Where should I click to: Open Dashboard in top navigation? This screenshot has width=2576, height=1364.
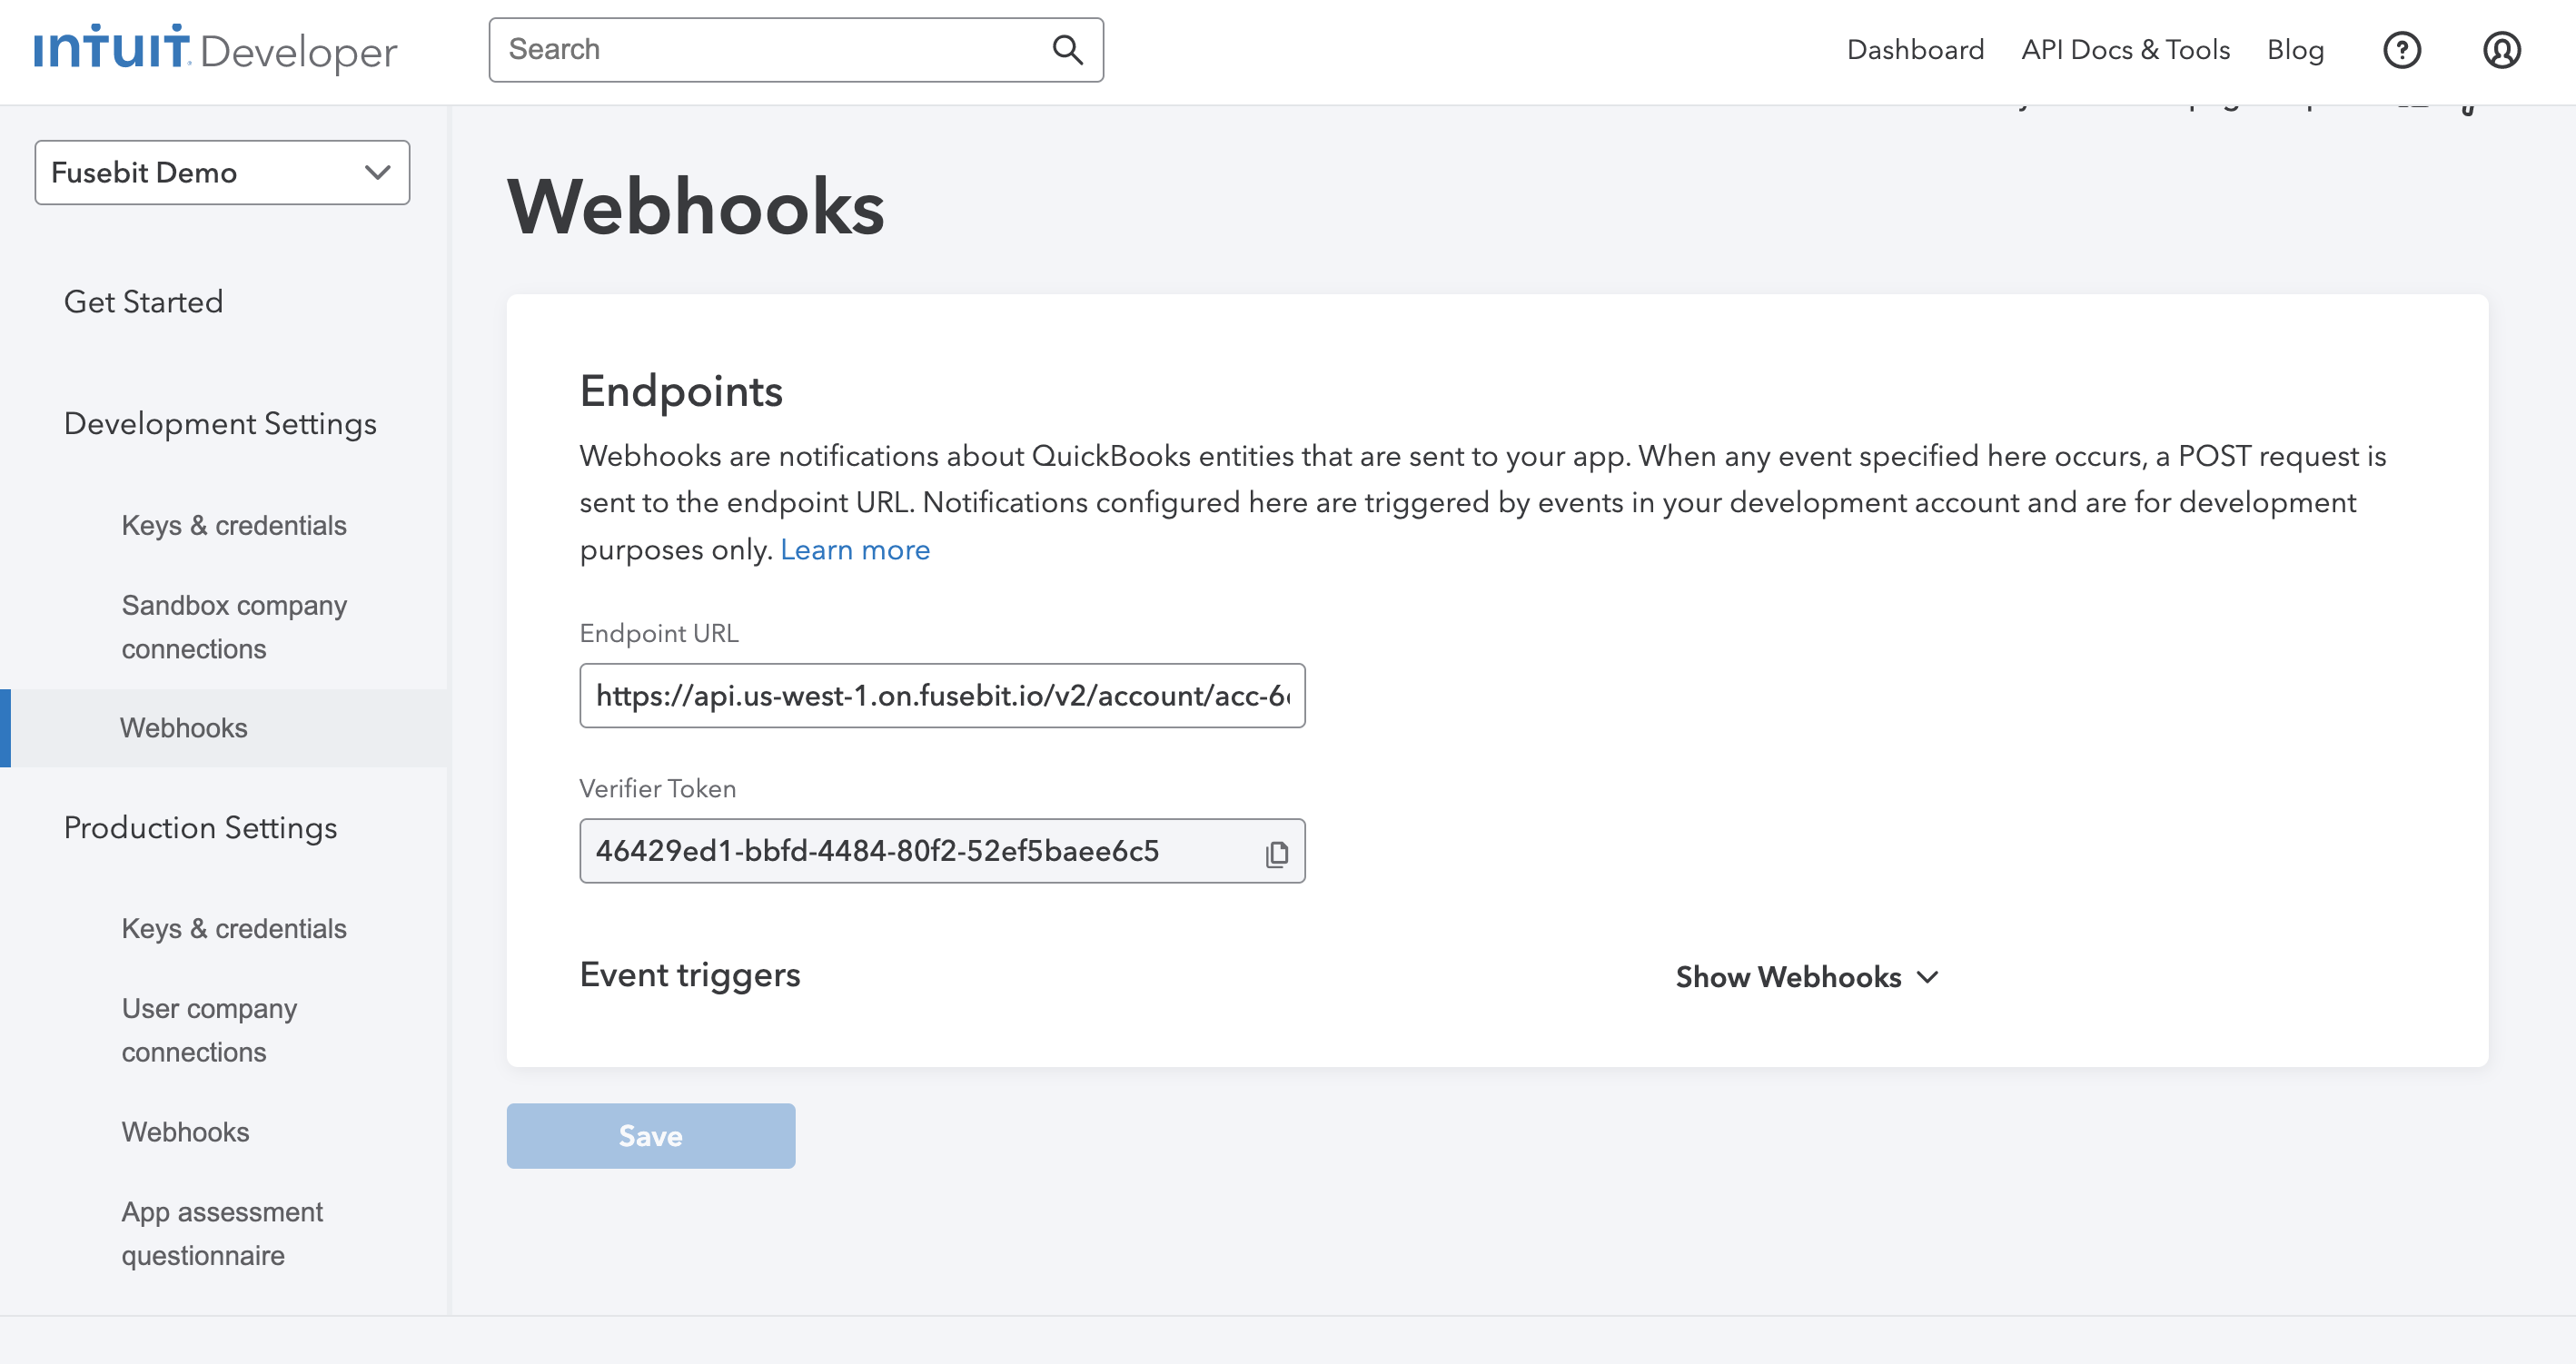[1915, 50]
